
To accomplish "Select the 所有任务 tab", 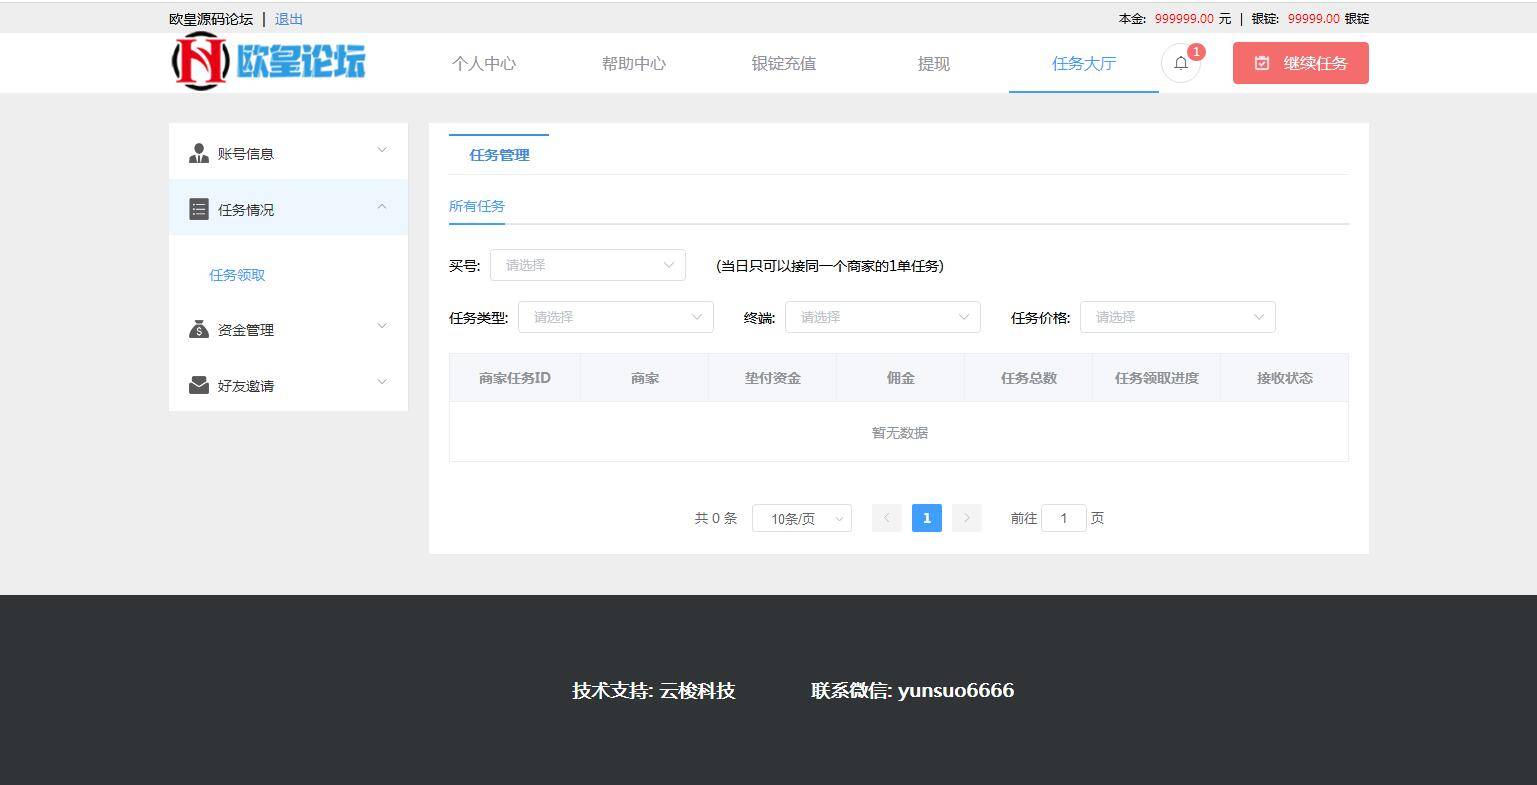I will tap(477, 206).
